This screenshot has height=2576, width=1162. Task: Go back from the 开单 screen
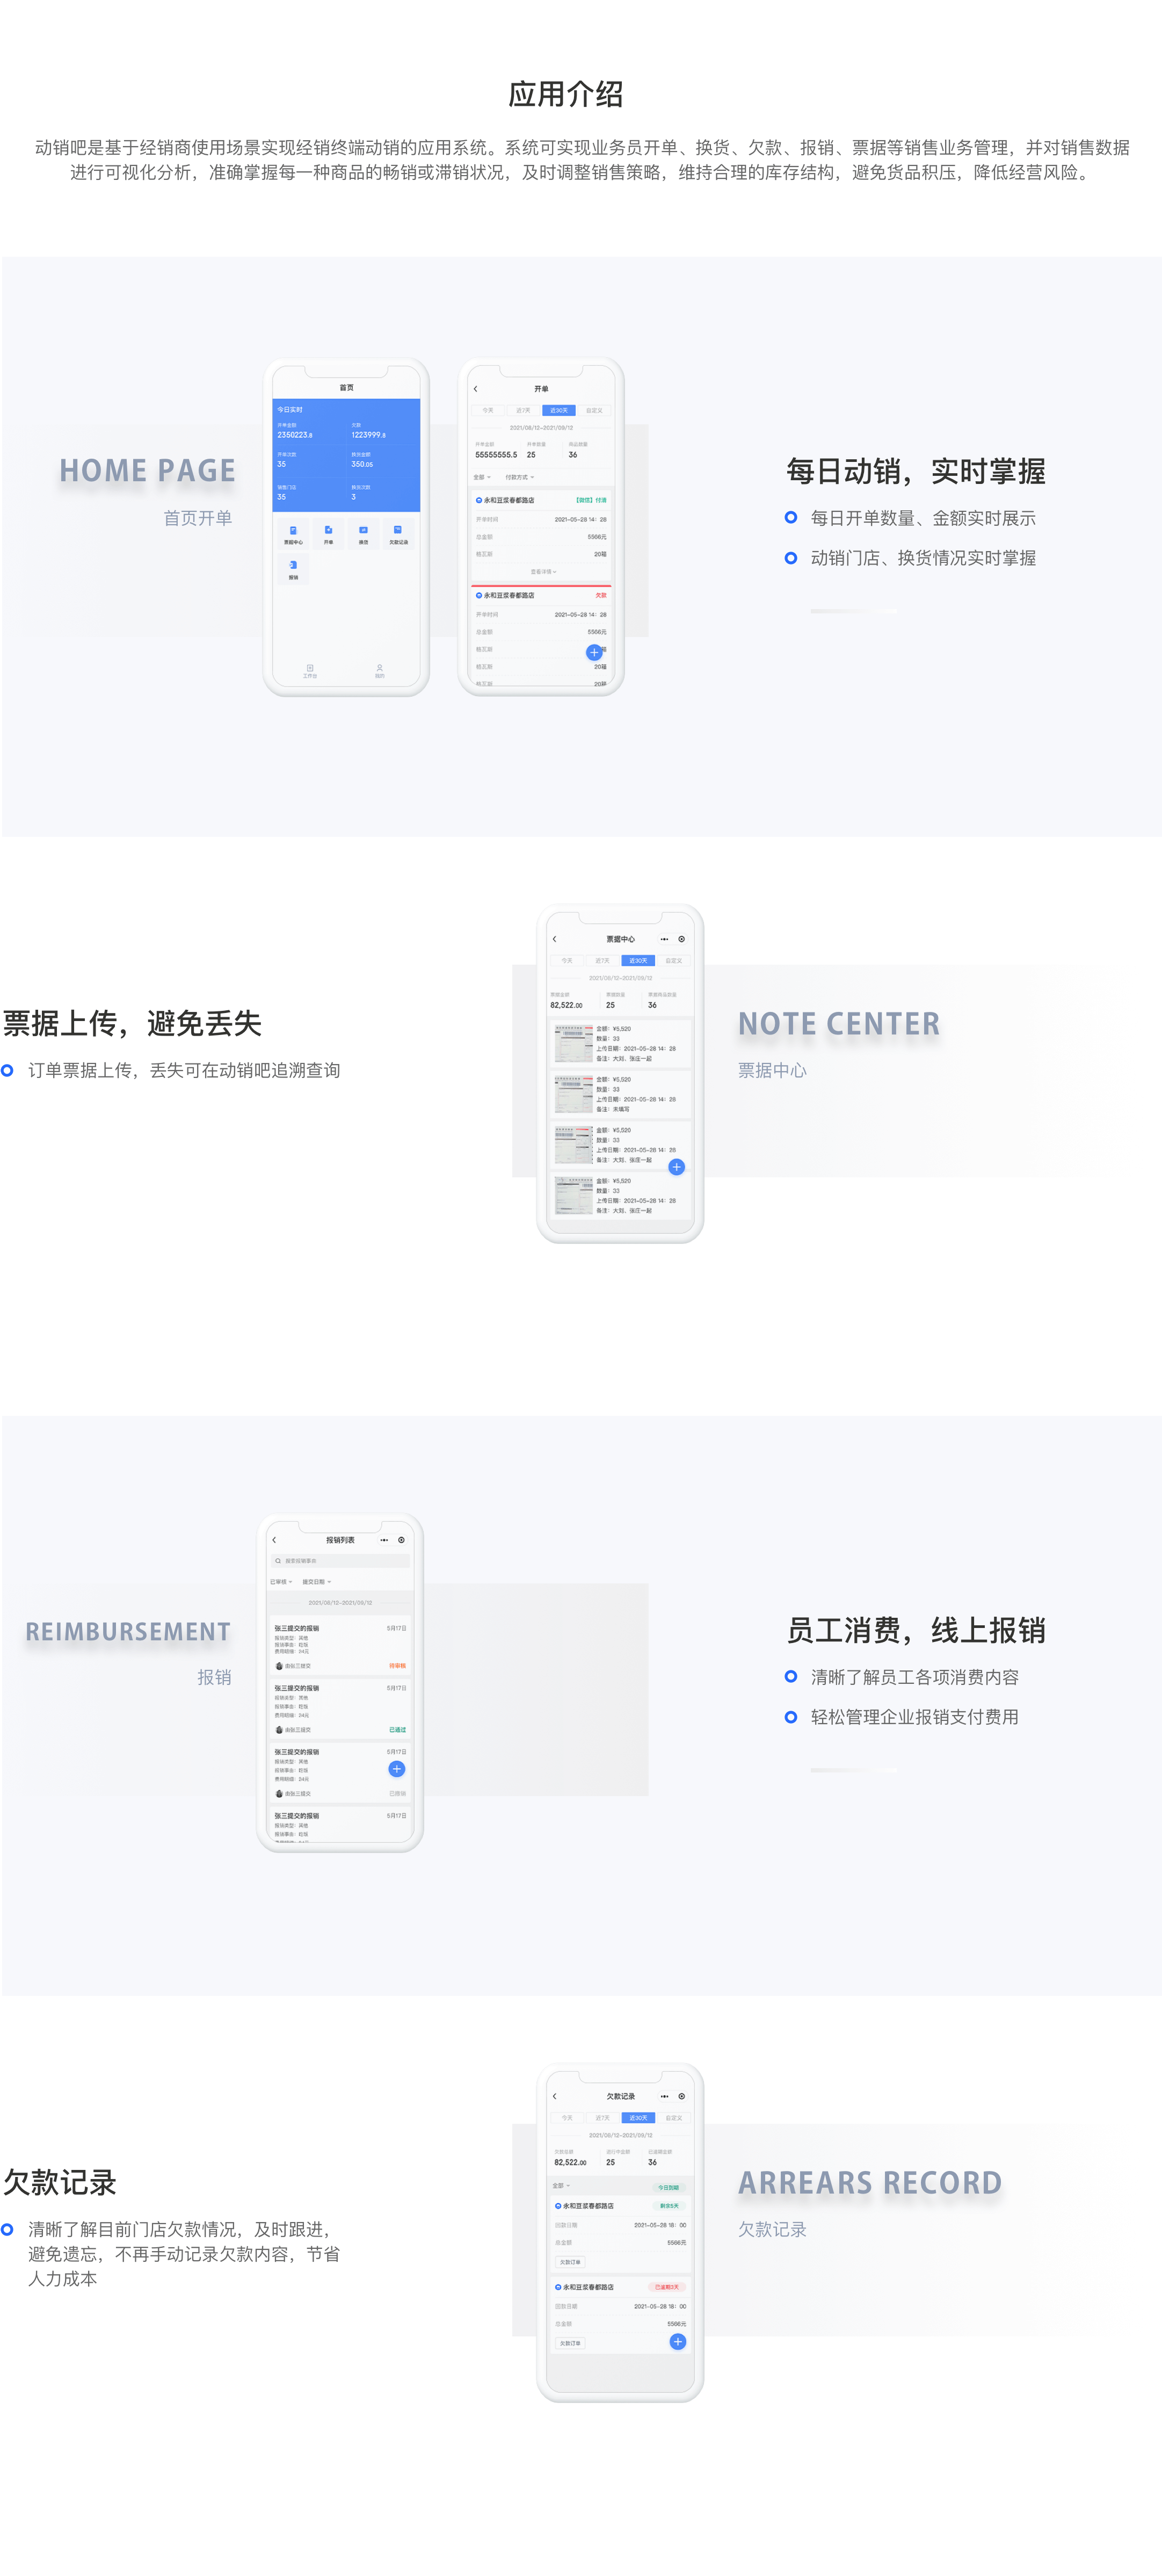[x=475, y=389]
